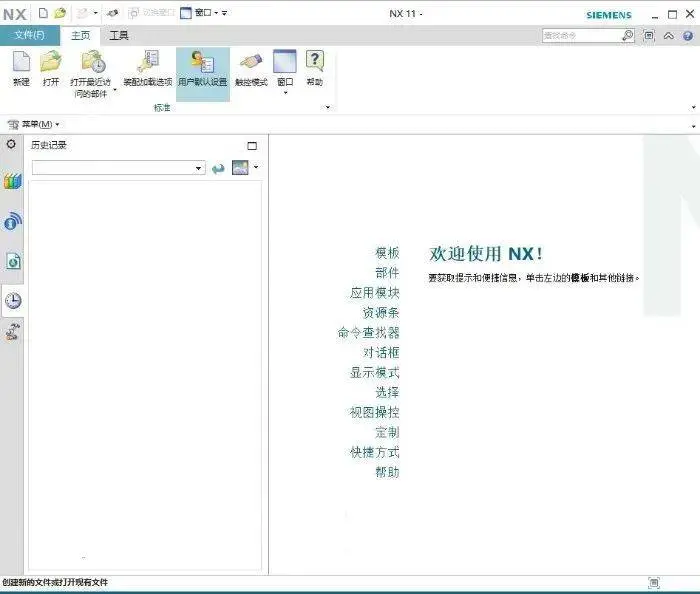The image size is (700, 594).
Task: Click the 欢迎使用 NX! heading
Action: tap(486, 254)
